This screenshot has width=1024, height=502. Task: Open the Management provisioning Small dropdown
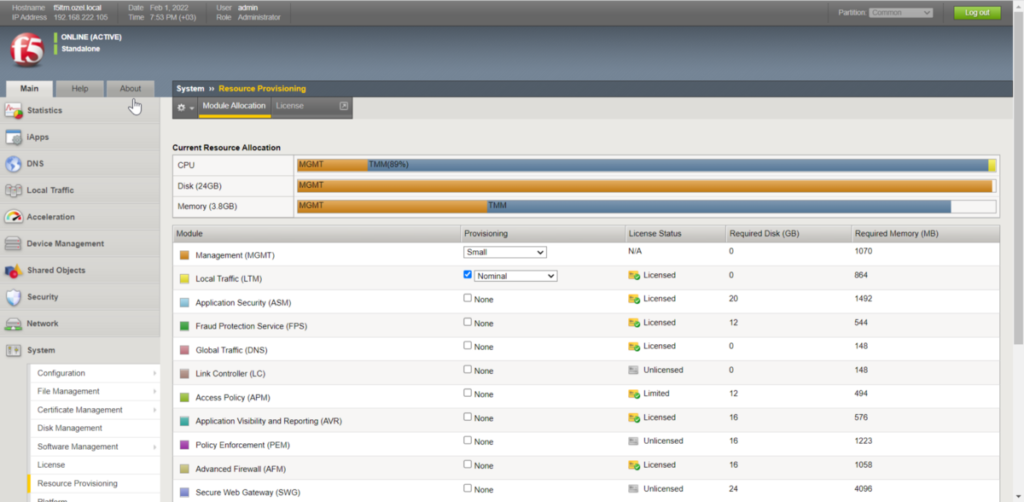(x=505, y=252)
